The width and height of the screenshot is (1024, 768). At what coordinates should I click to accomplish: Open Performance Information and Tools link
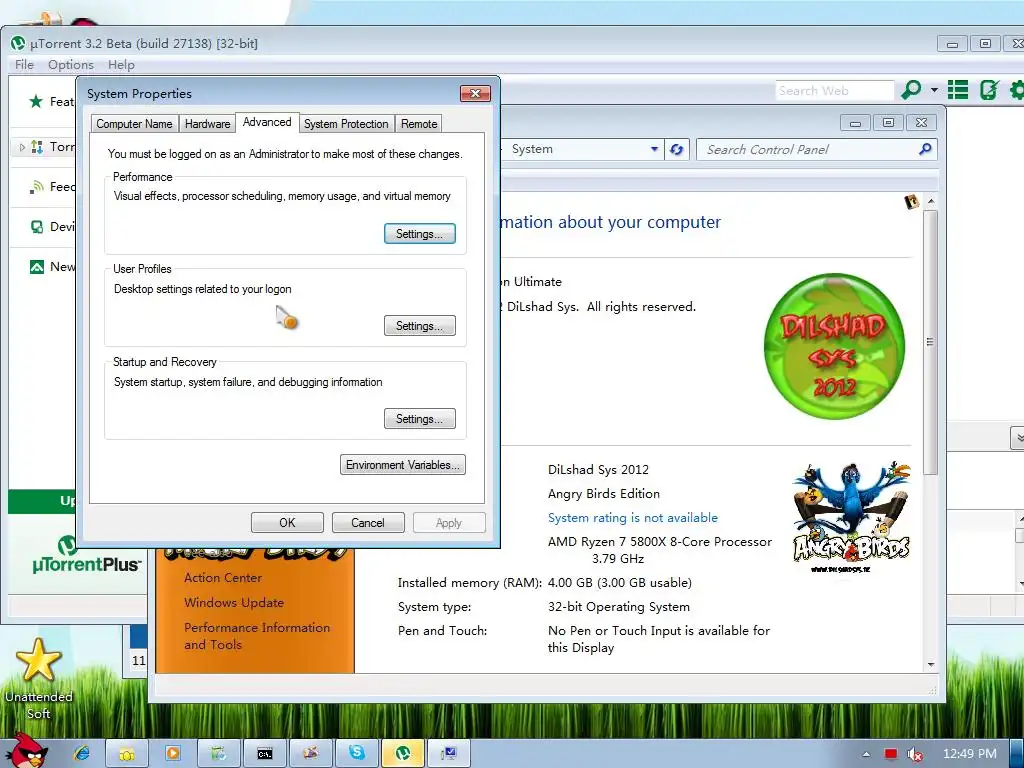(x=257, y=635)
